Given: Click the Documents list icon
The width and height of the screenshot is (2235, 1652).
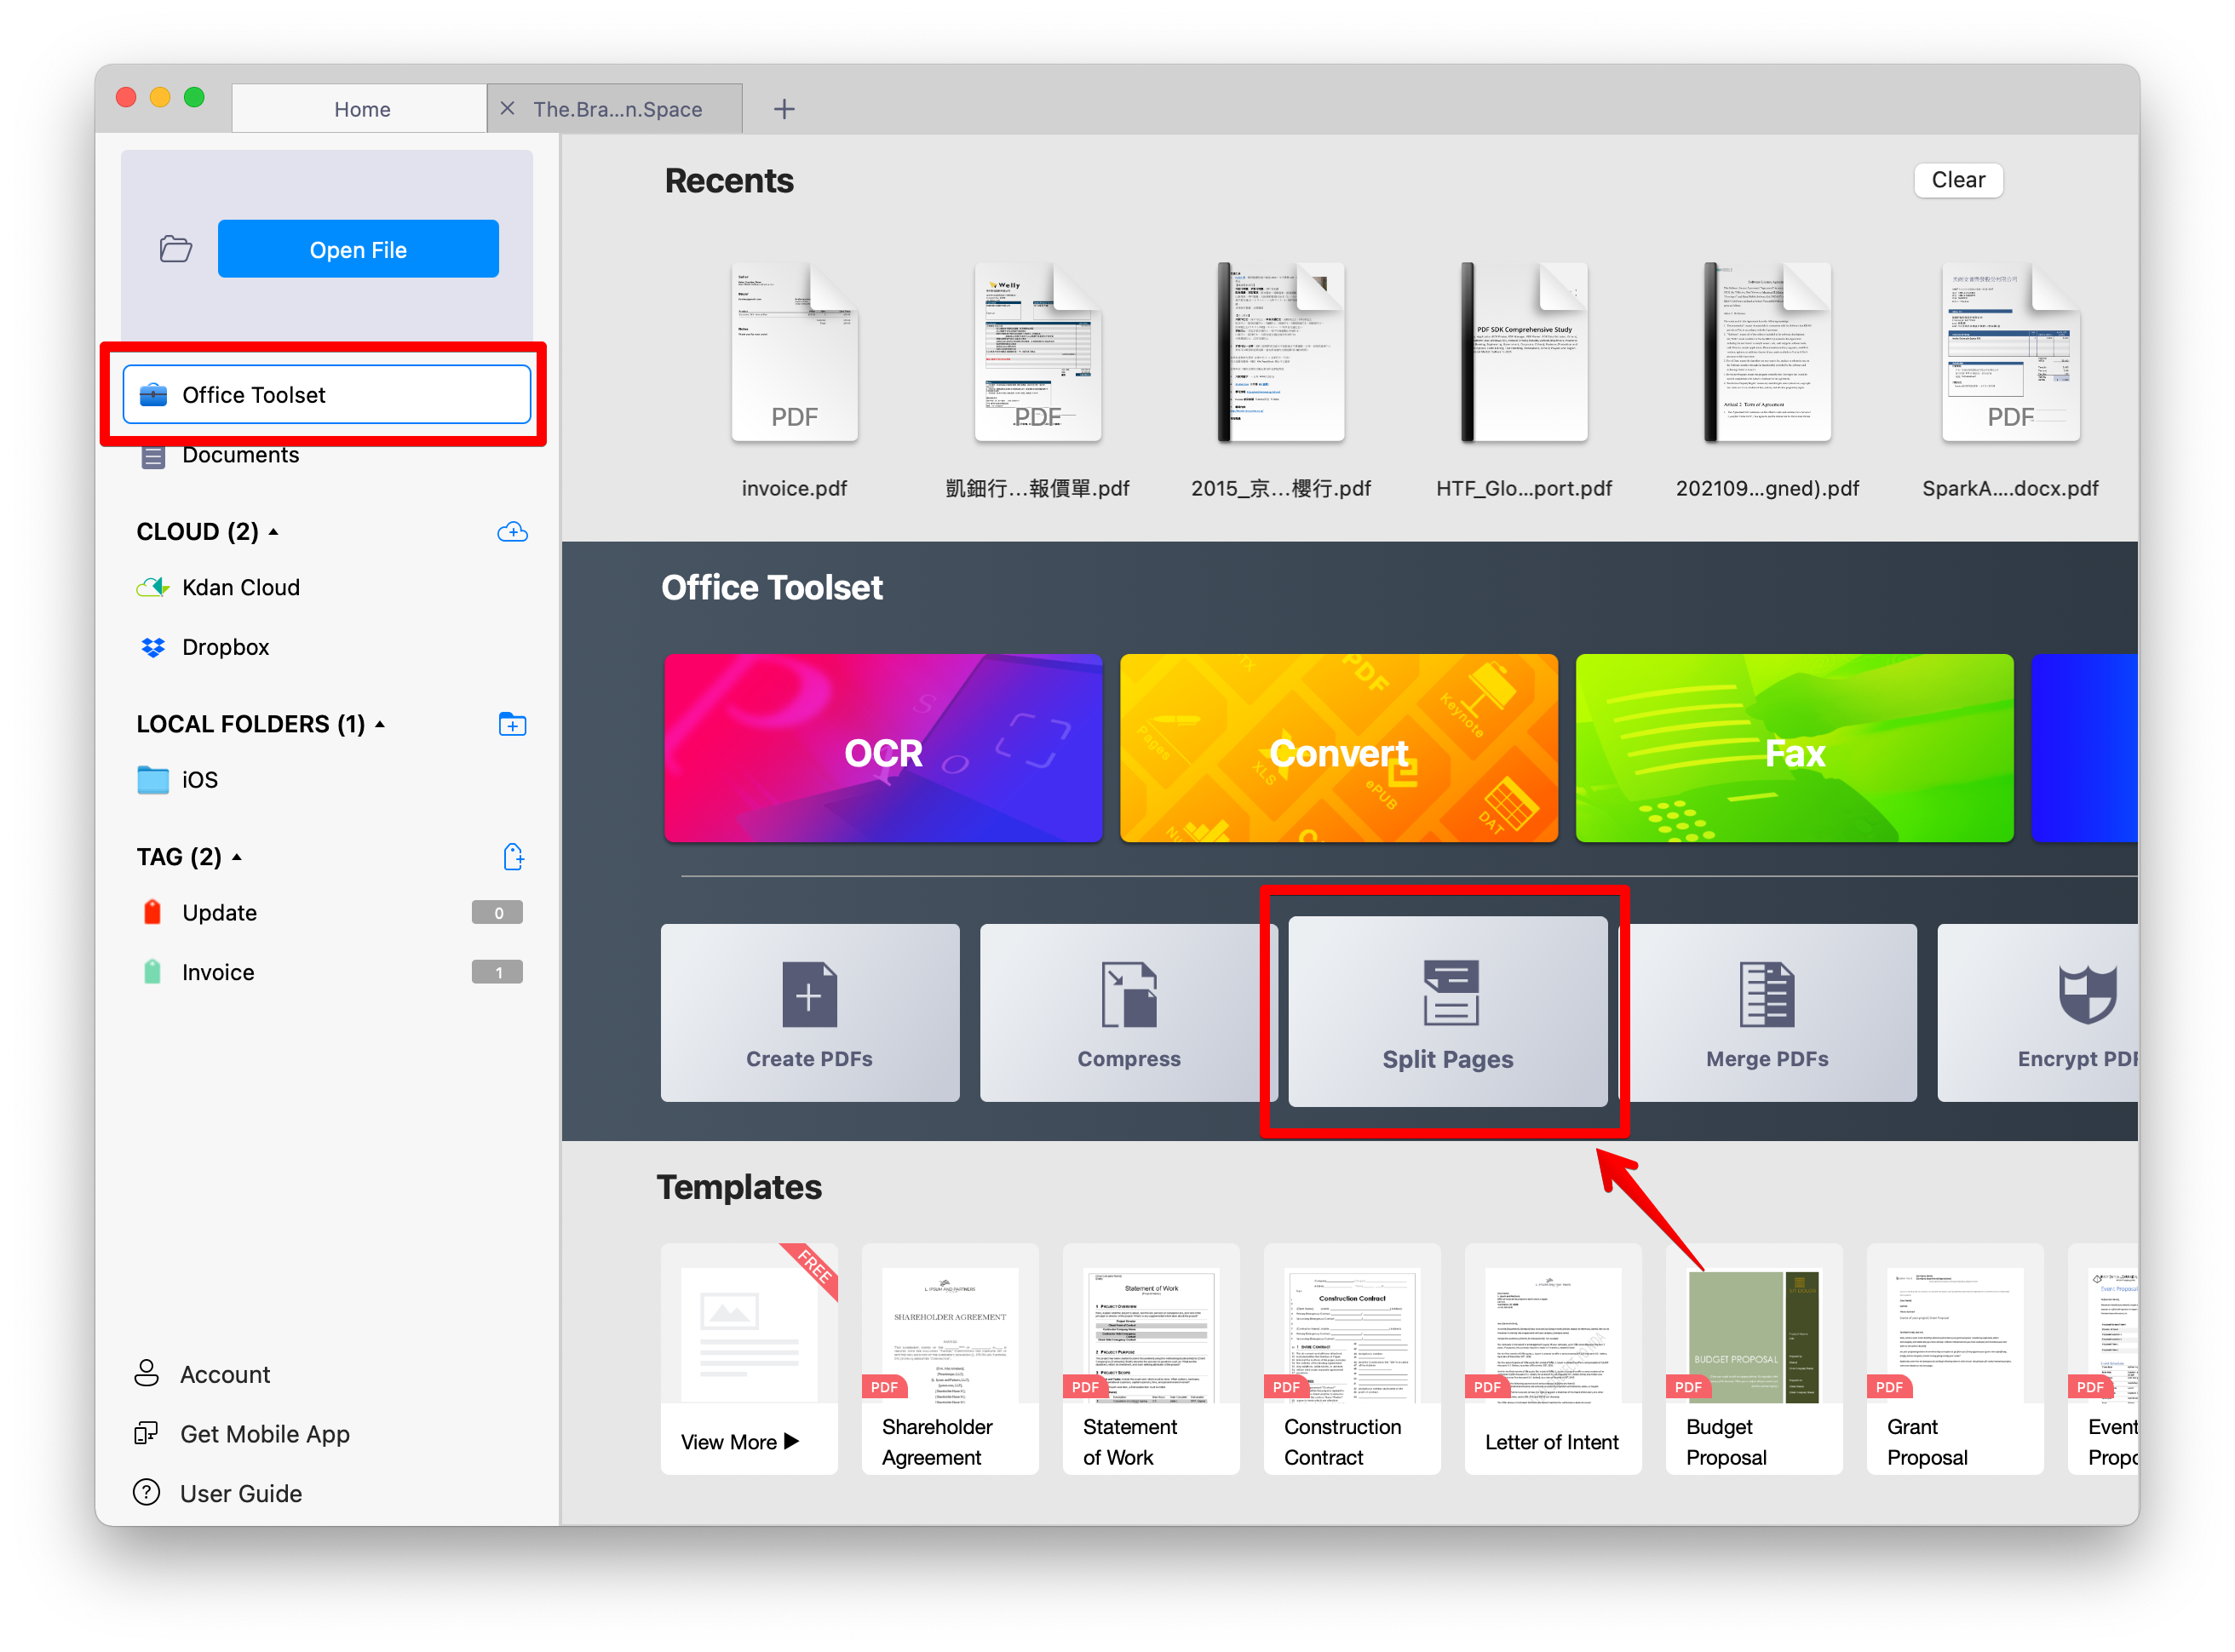Looking at the screenshot, I should pyautogui.click(x=153, y=457).
